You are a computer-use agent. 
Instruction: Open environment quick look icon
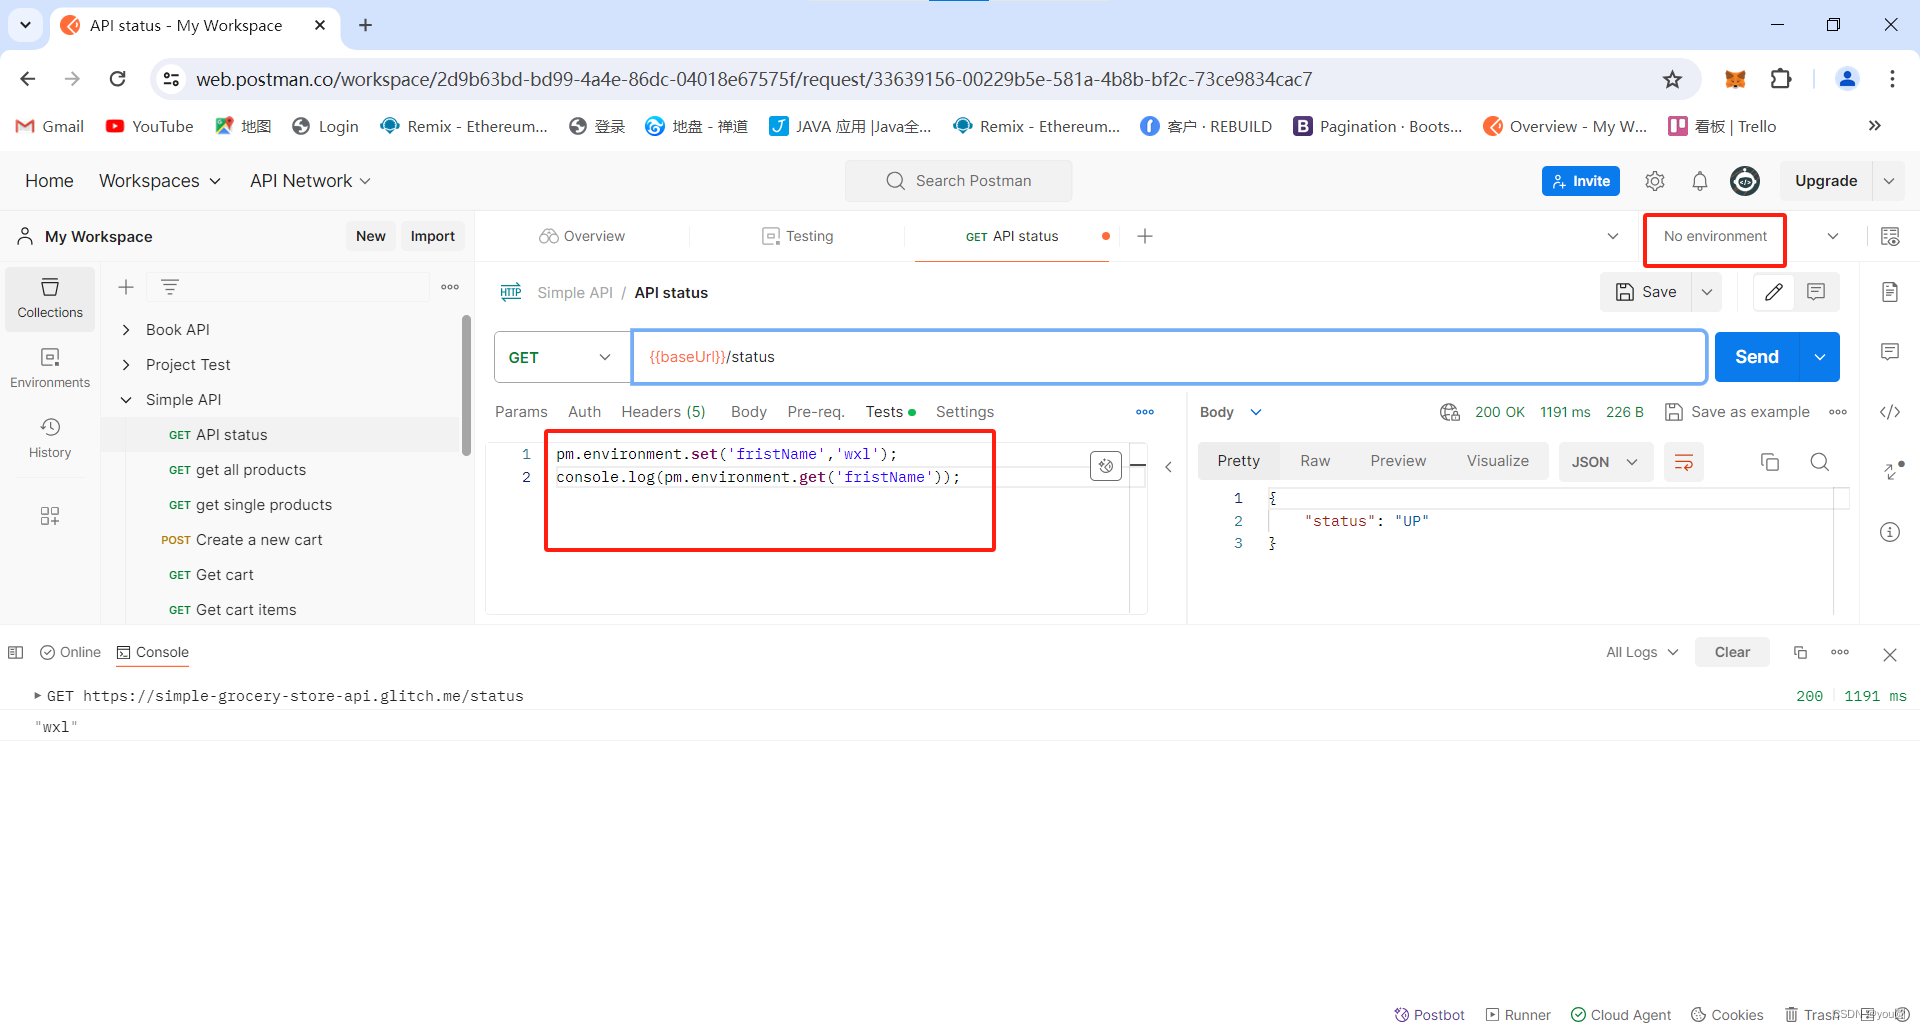pyautogui.click(x=1890, y=236)
